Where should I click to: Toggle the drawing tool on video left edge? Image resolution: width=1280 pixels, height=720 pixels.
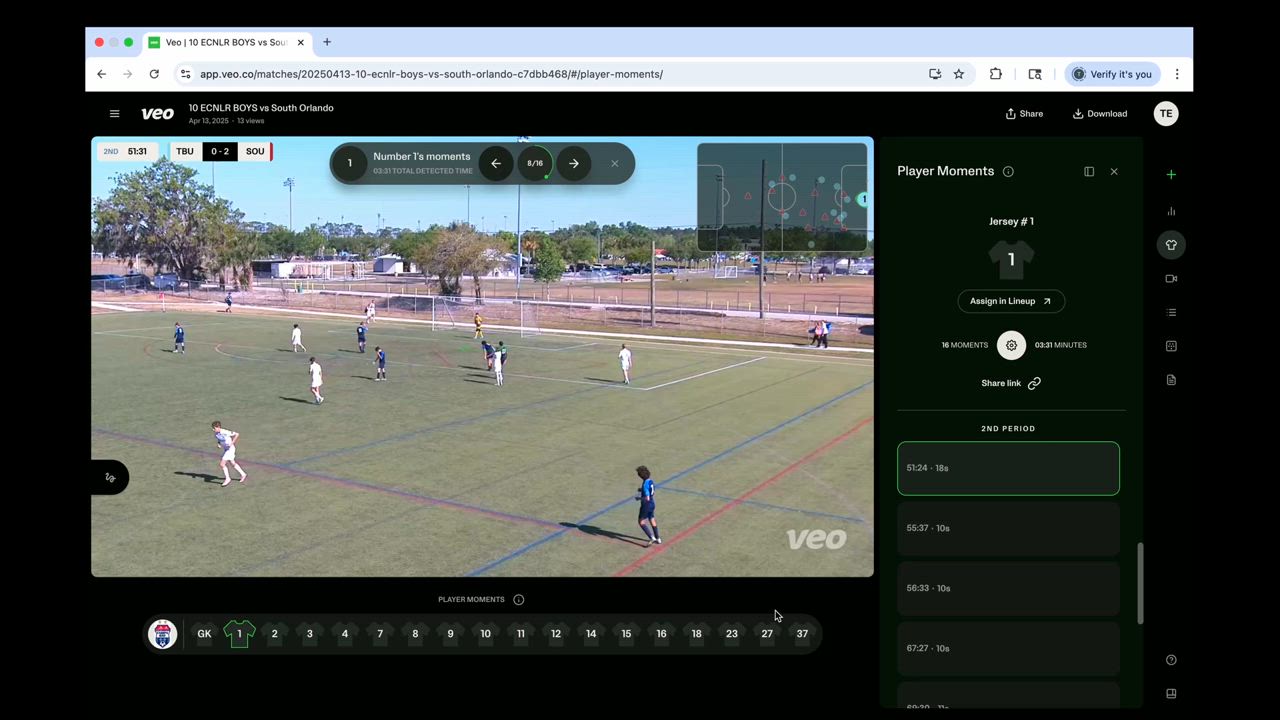point(110,478)
